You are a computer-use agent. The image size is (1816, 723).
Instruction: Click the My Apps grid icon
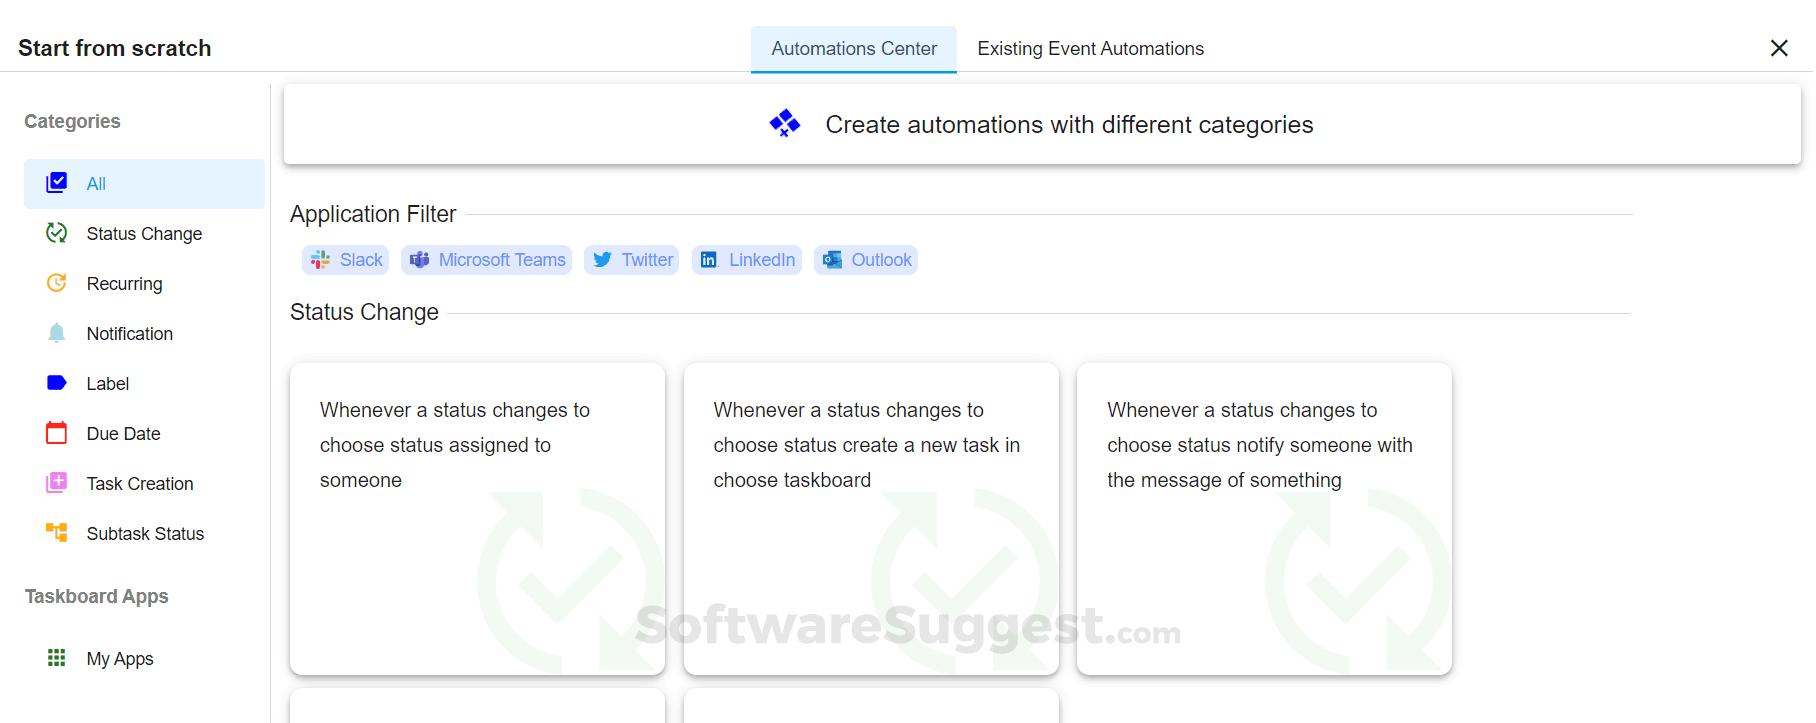tap(57, 658)
